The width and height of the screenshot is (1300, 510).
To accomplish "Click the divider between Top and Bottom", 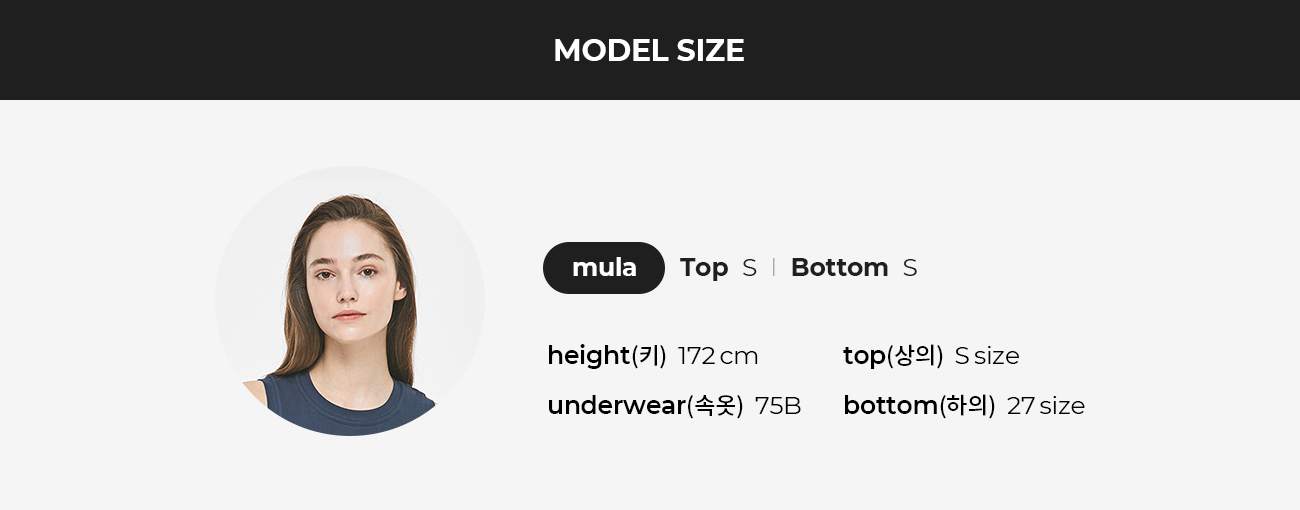I will 774,268.
